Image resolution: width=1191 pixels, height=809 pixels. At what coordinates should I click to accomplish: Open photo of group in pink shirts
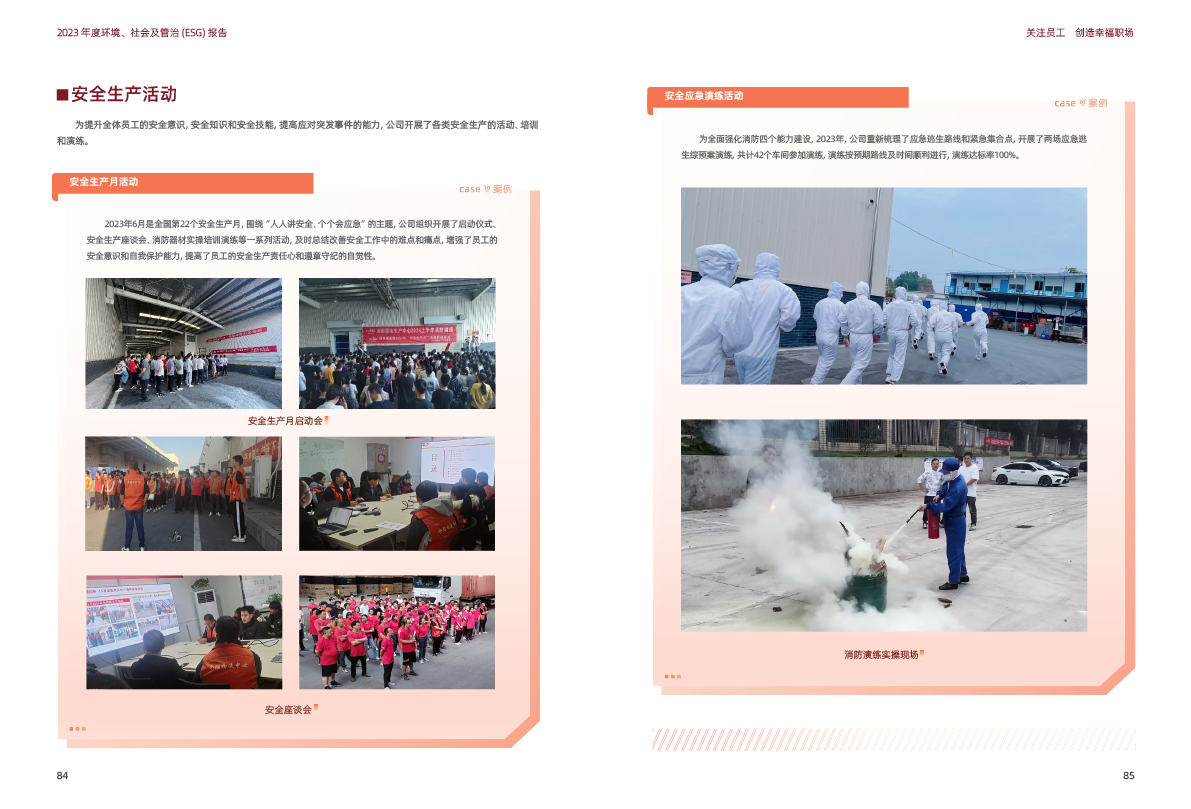[x=396, y=632]
